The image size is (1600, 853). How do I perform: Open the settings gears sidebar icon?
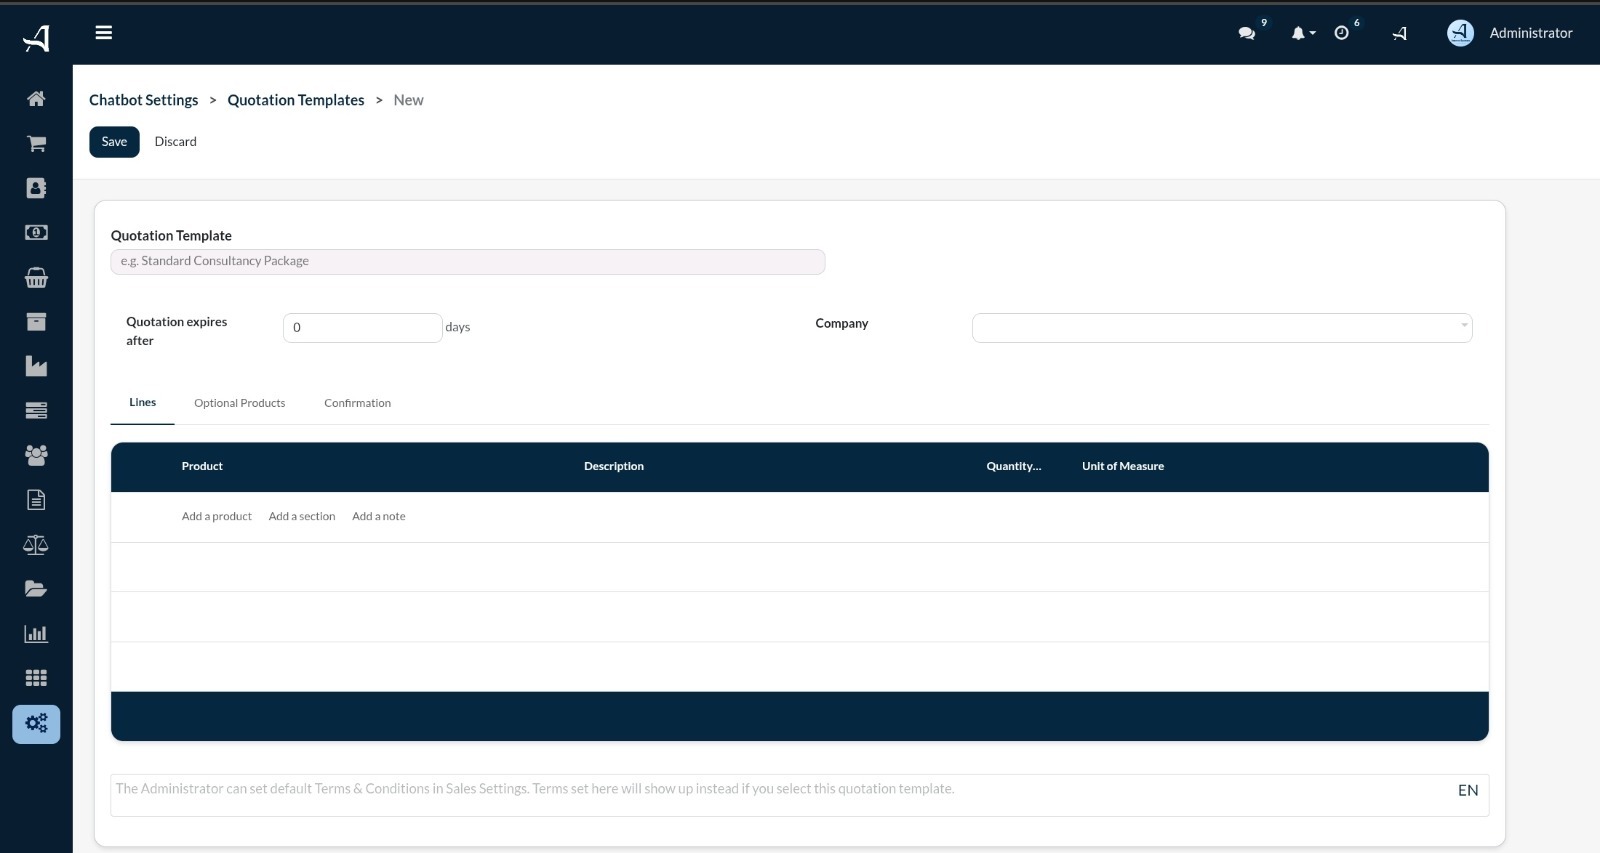pyautogui.click(x=36, y=724)
